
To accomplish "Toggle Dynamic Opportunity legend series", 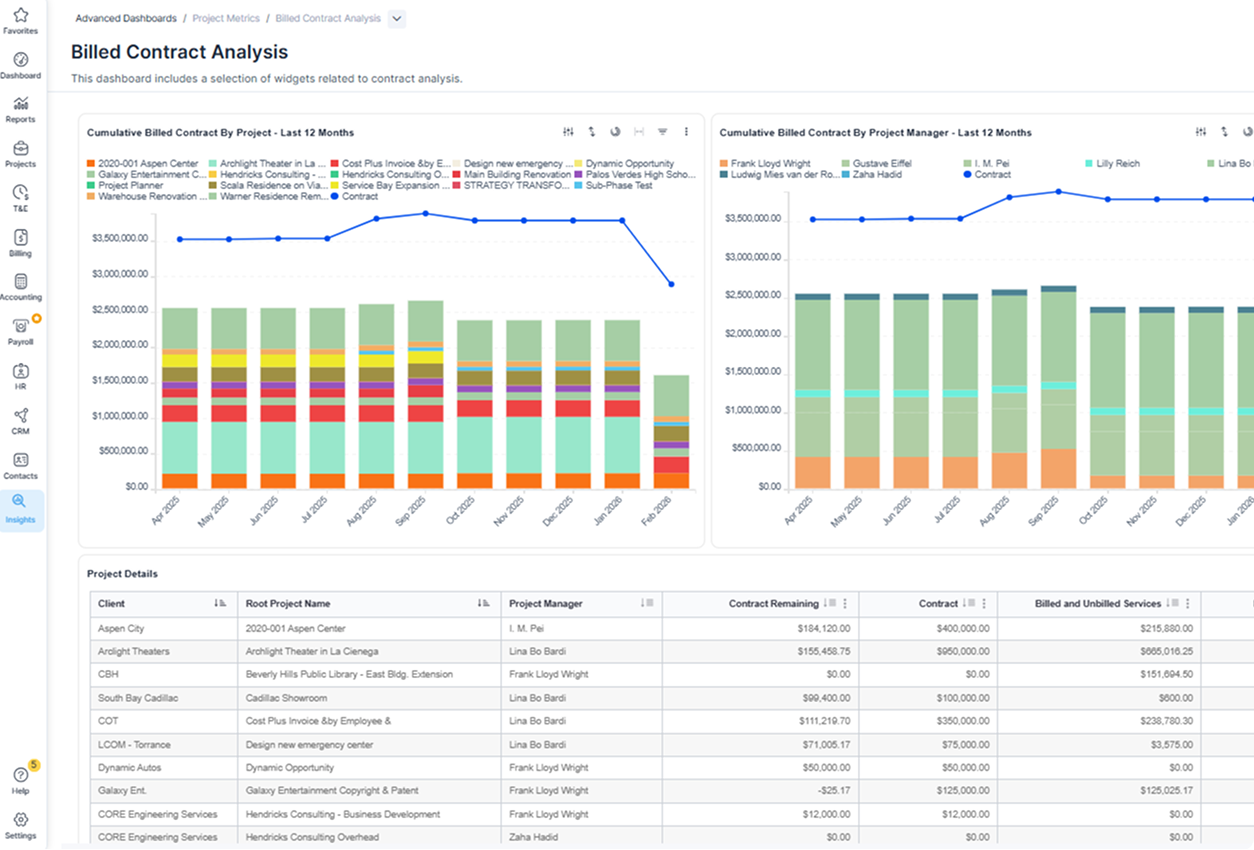I will (x=624, y=163).
